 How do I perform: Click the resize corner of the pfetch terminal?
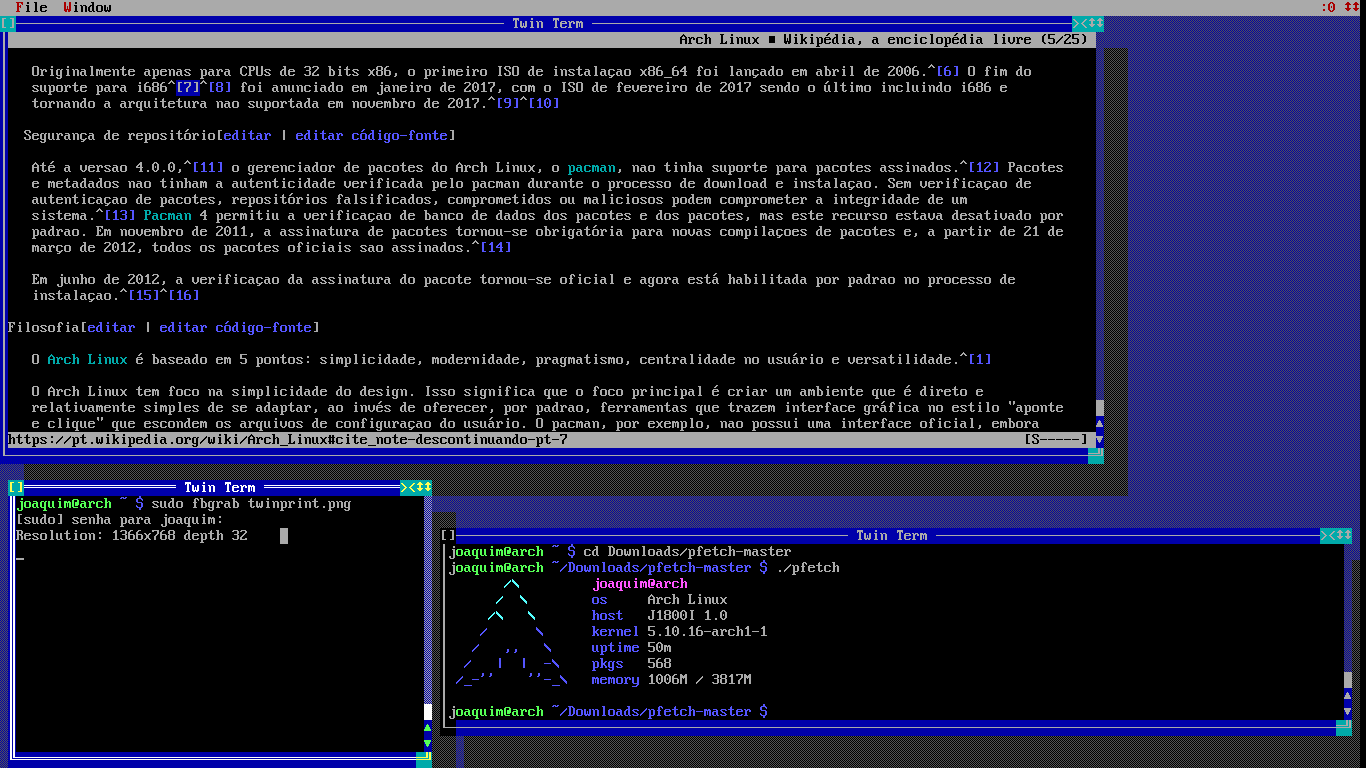pos(1344,727)
